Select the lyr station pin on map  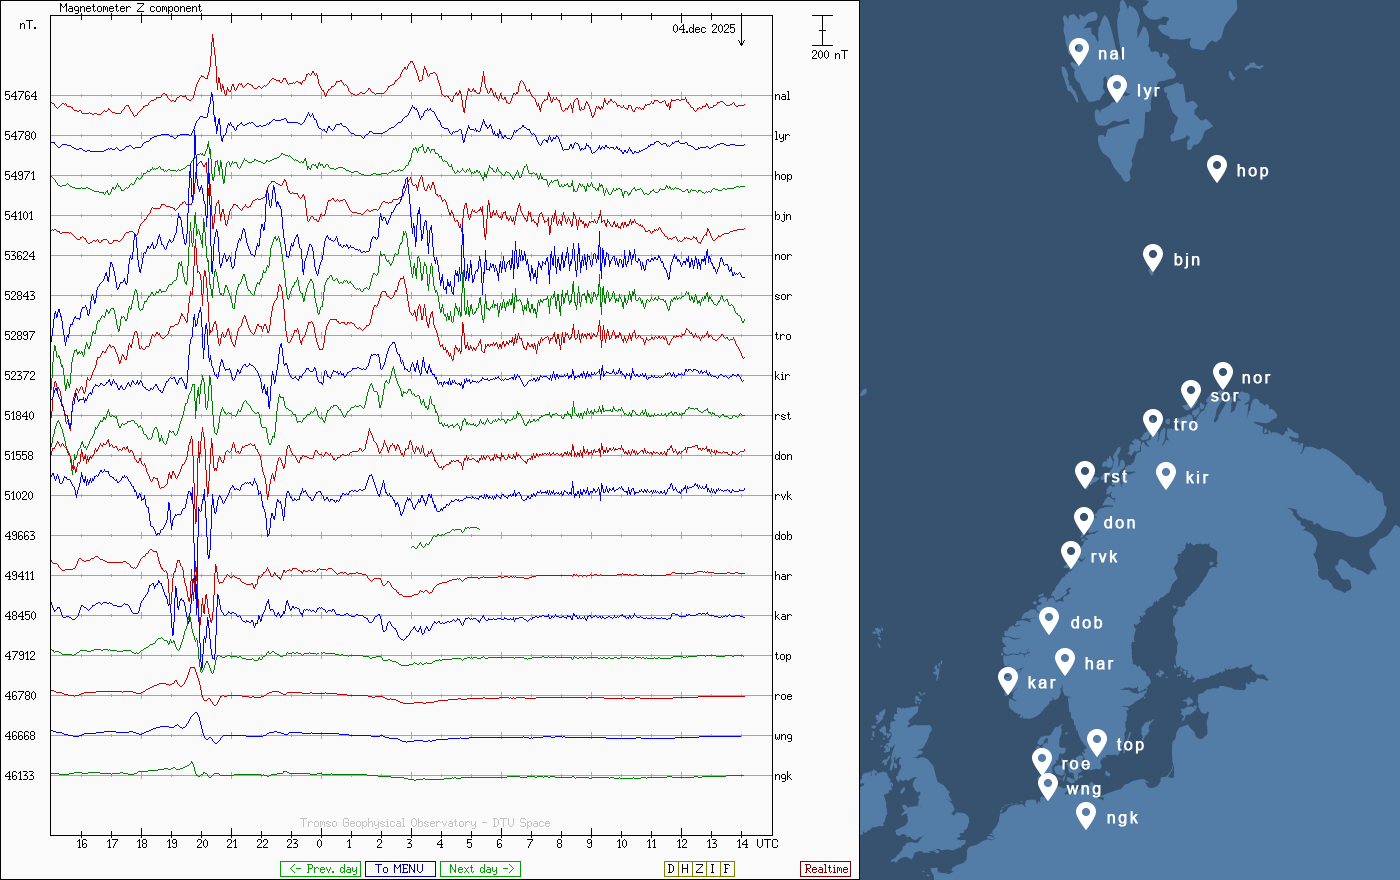click(x=1117, y=88)
